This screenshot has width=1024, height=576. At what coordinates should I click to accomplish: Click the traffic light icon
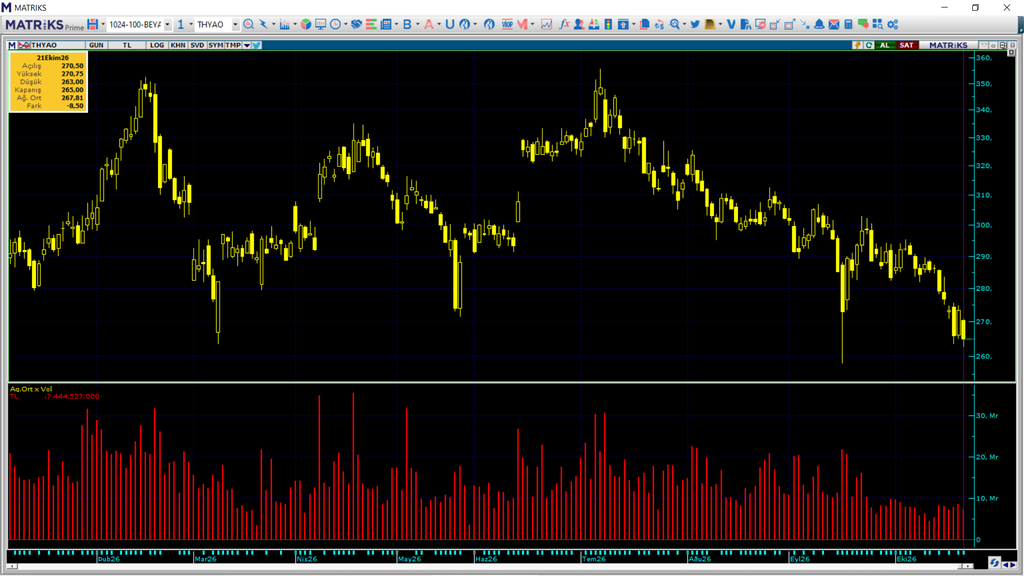(608, 24)
